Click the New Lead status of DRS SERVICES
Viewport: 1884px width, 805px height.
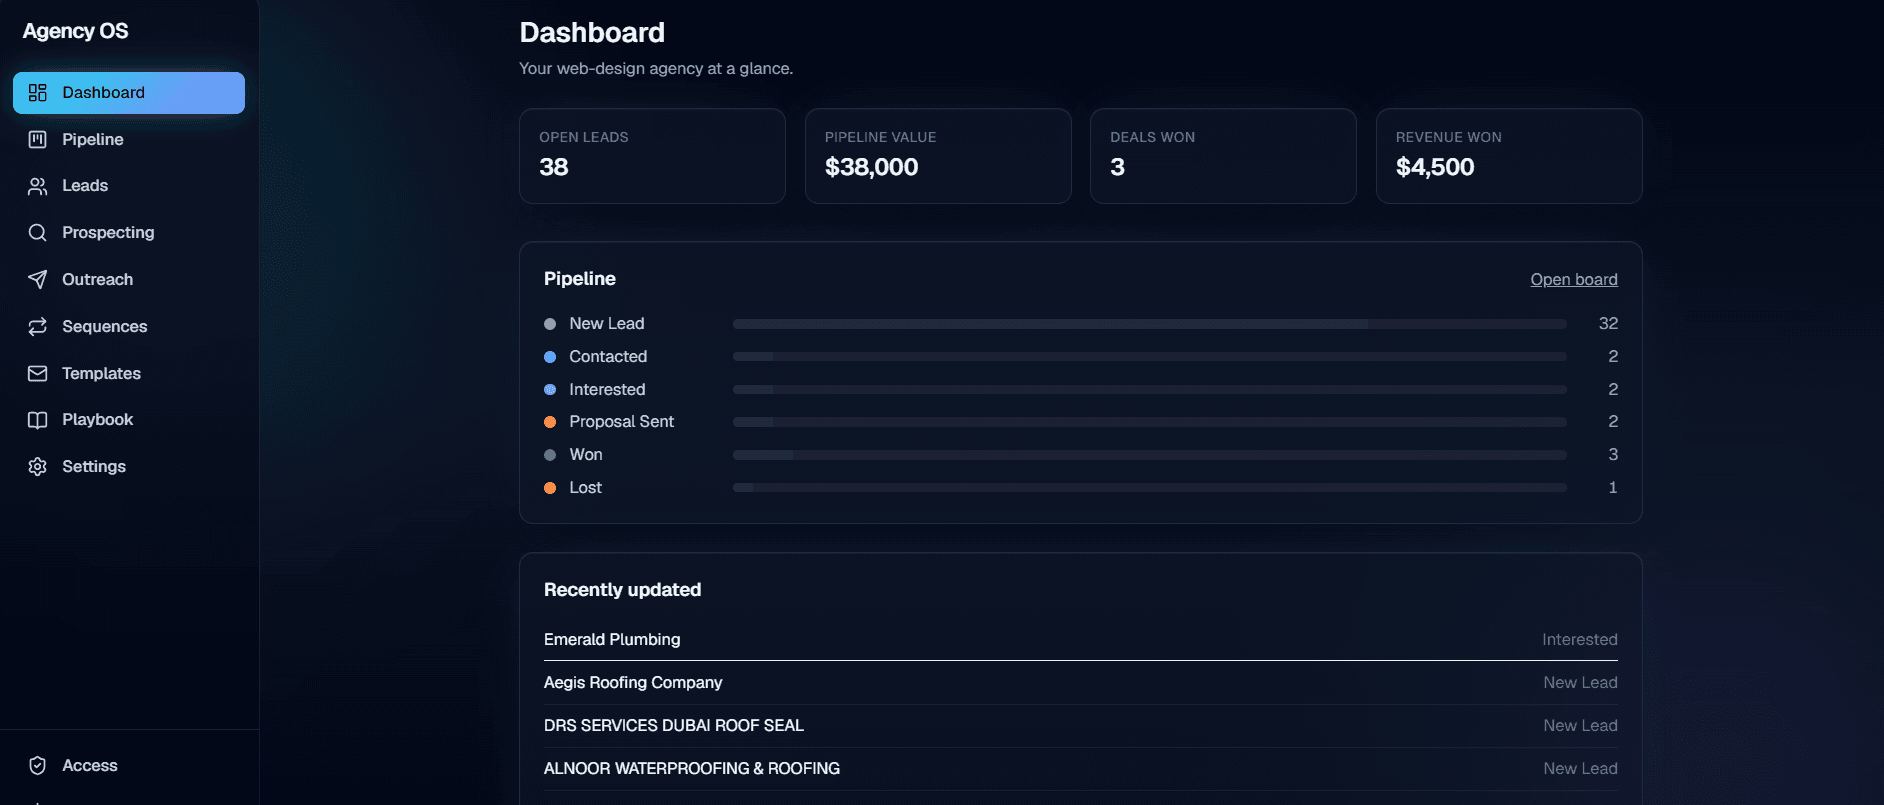click(1580, 726)
